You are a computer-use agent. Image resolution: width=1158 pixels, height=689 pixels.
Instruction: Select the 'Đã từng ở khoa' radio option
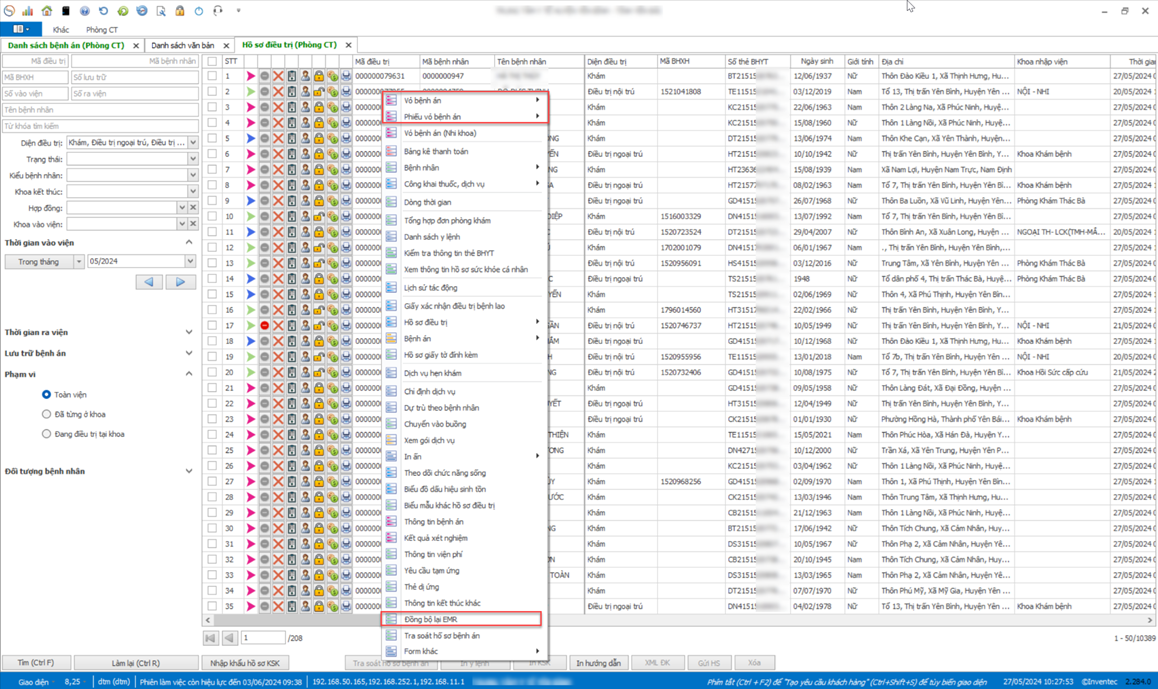pyautogui.click(x=47, y=414)
